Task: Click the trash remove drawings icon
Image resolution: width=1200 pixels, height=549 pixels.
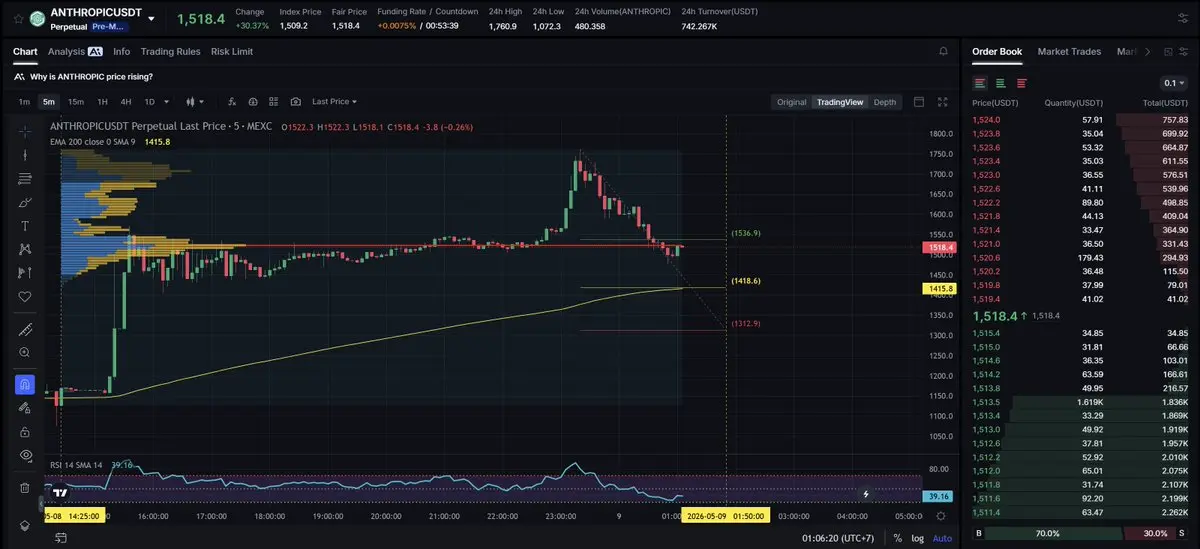Action: [25, 488]
